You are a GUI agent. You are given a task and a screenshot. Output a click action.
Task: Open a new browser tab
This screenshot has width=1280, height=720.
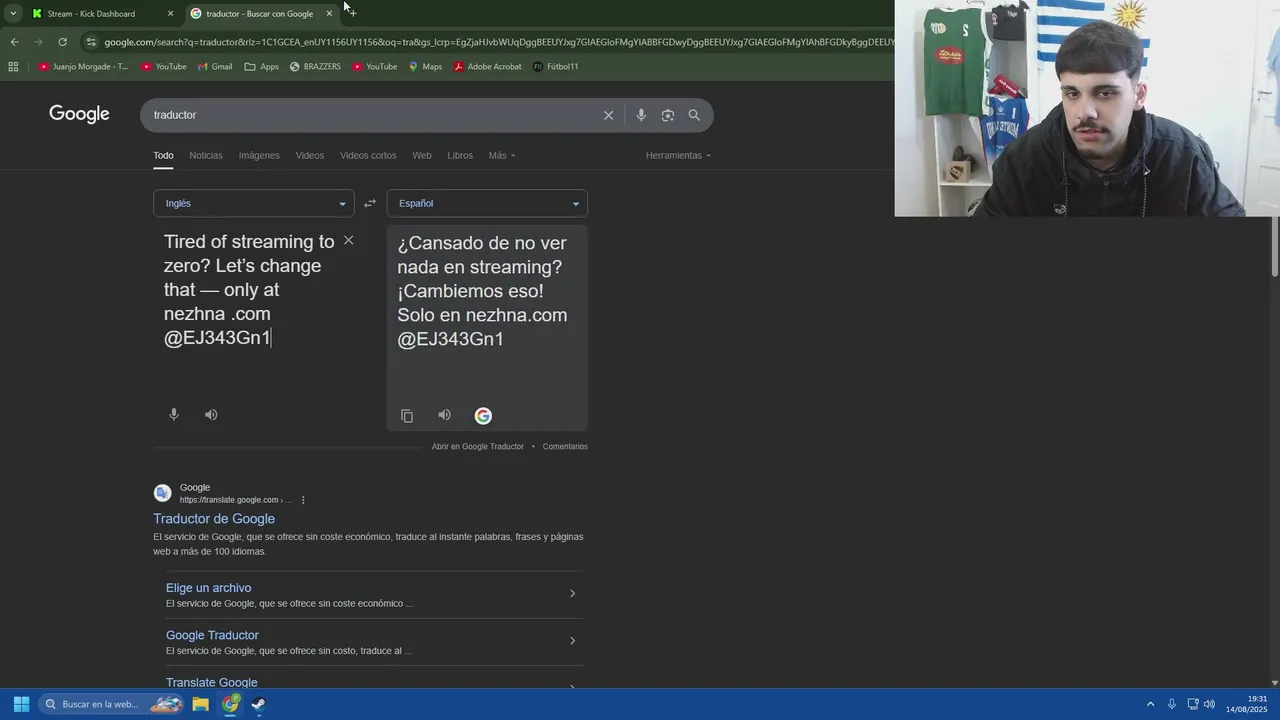click(352, 13)
